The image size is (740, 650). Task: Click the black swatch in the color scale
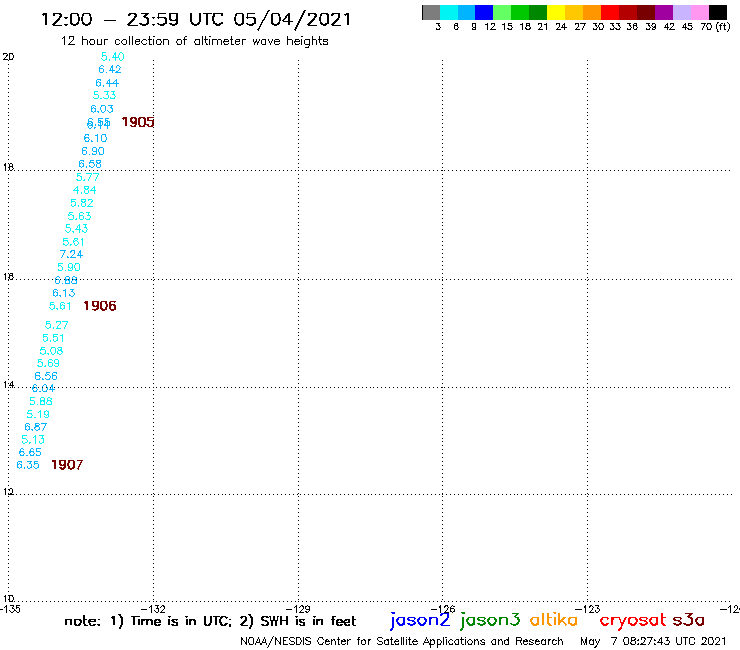718,12
